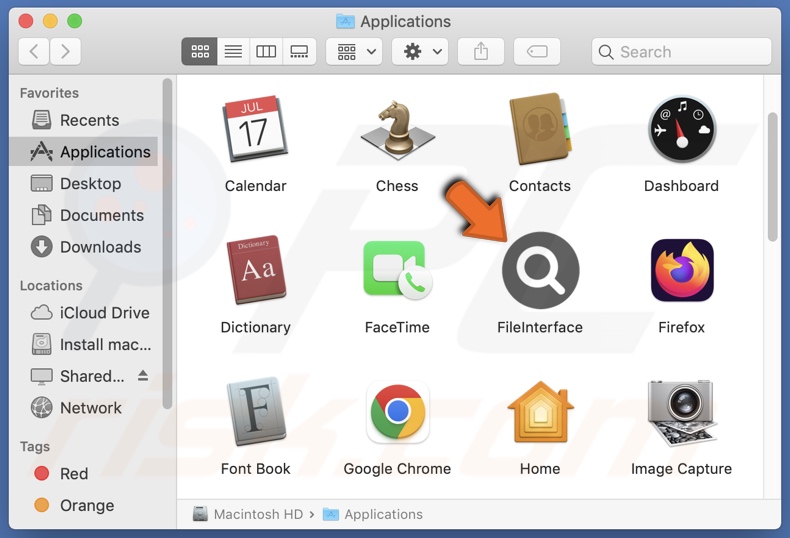The image size is (790, 538).
Task: Go forward with the right chevron button
Action: 65,51
